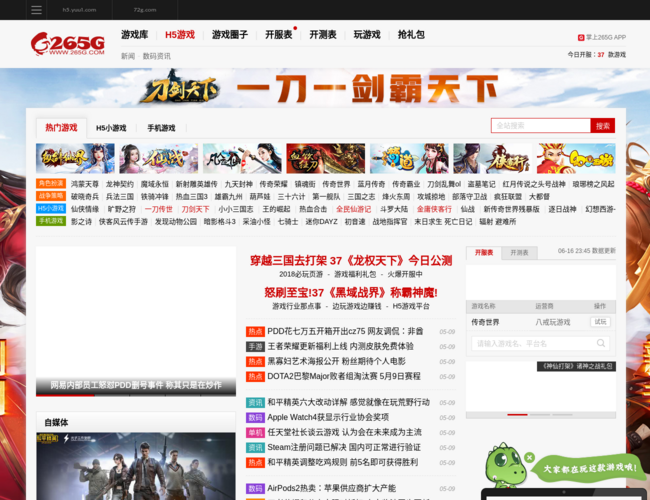Switch to the 手机游戏 tab
The image size is (650, 500).
(x=161, y=128)
